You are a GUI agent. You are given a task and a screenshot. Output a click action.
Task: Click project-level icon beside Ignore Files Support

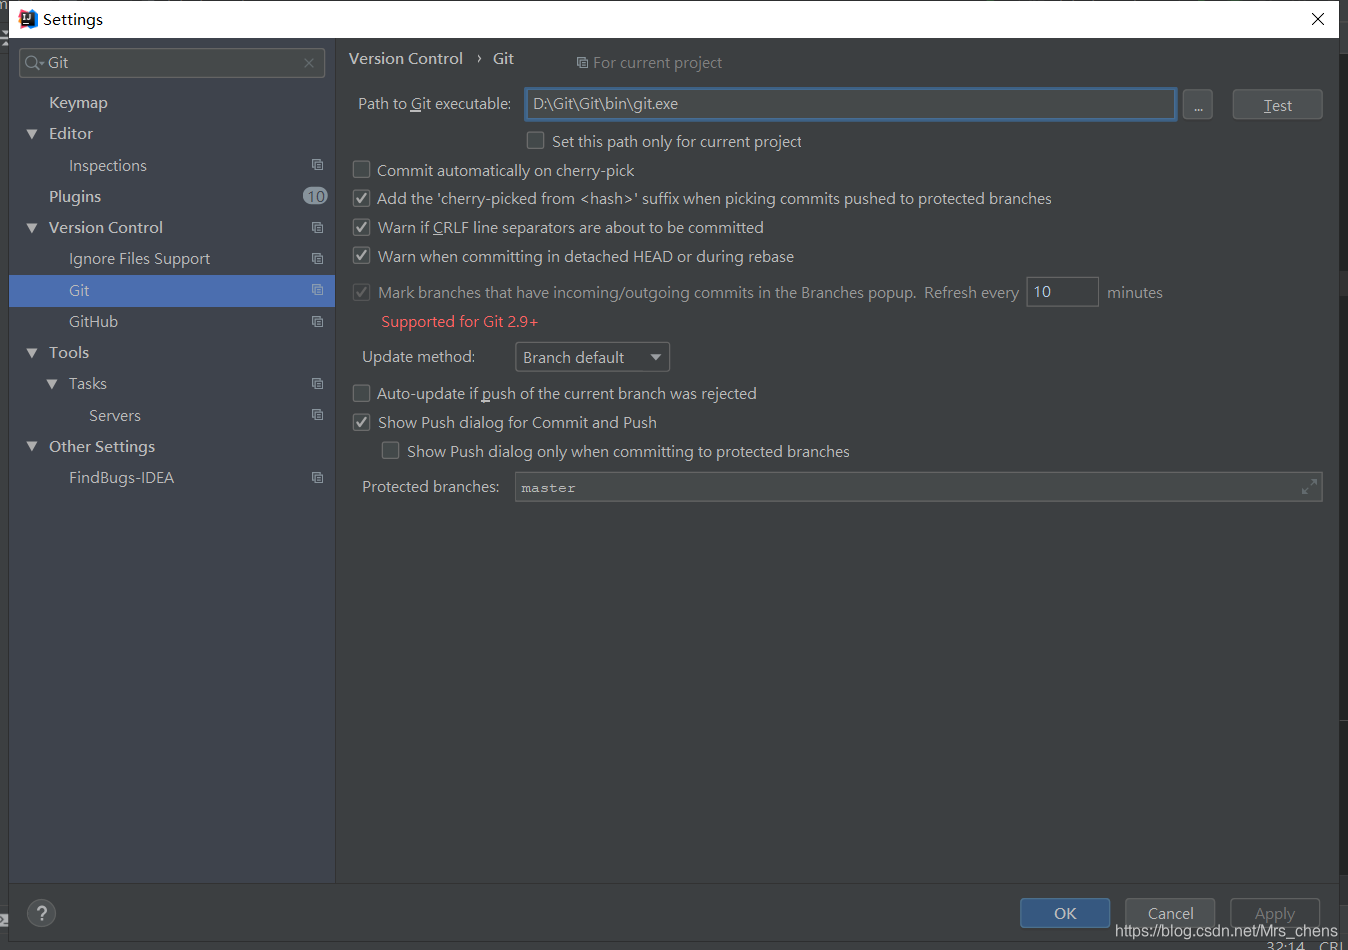(x=317, y=259)
